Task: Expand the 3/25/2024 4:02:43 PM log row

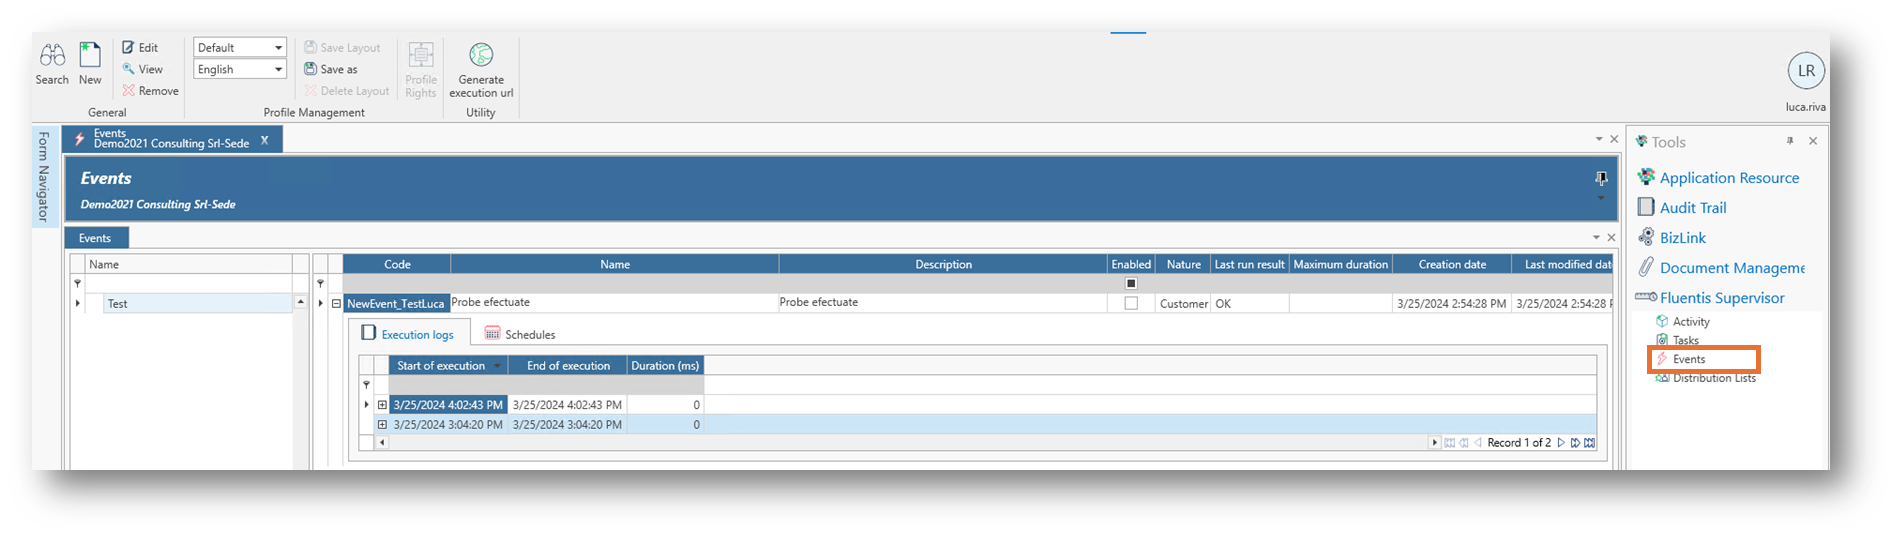Action: (x=382, y=405)
